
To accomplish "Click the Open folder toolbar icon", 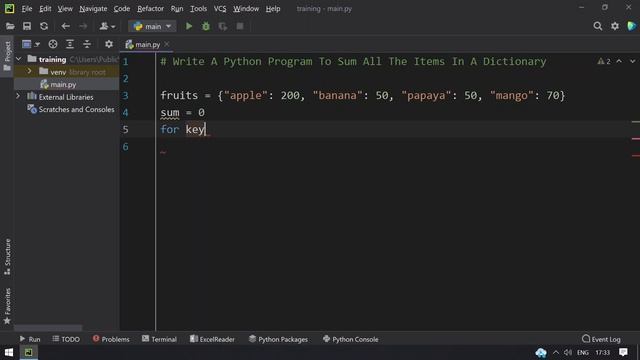I will pyautogui.click(x=10, y=27).
